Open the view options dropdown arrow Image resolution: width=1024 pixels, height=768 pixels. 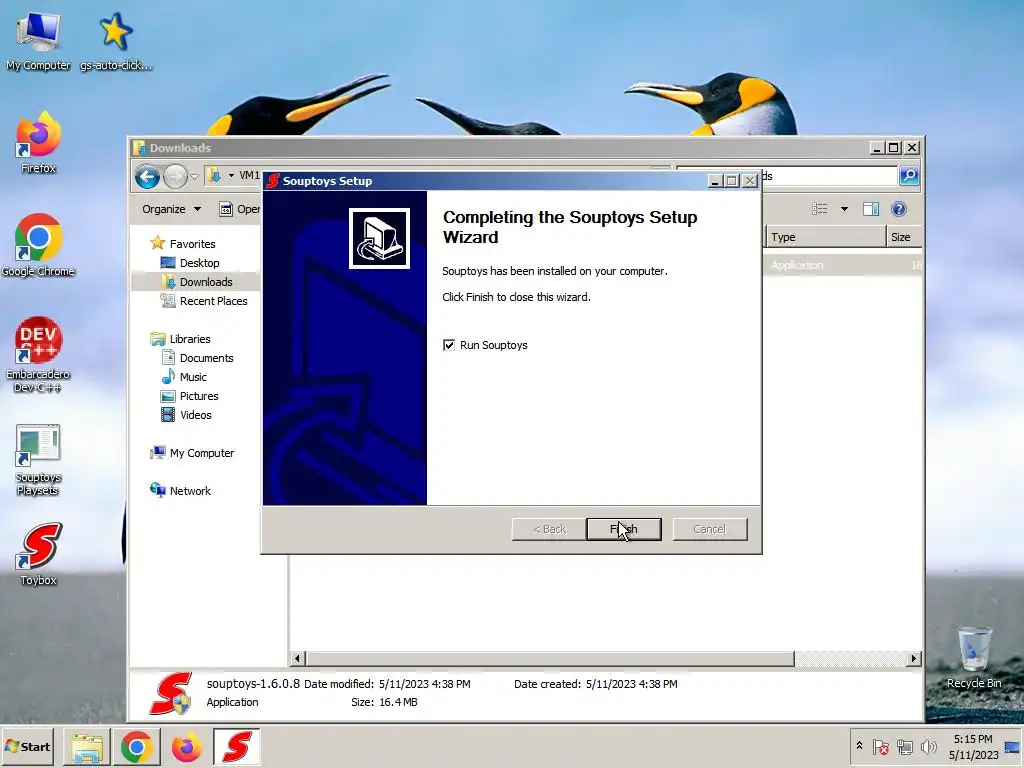(844, 209)
